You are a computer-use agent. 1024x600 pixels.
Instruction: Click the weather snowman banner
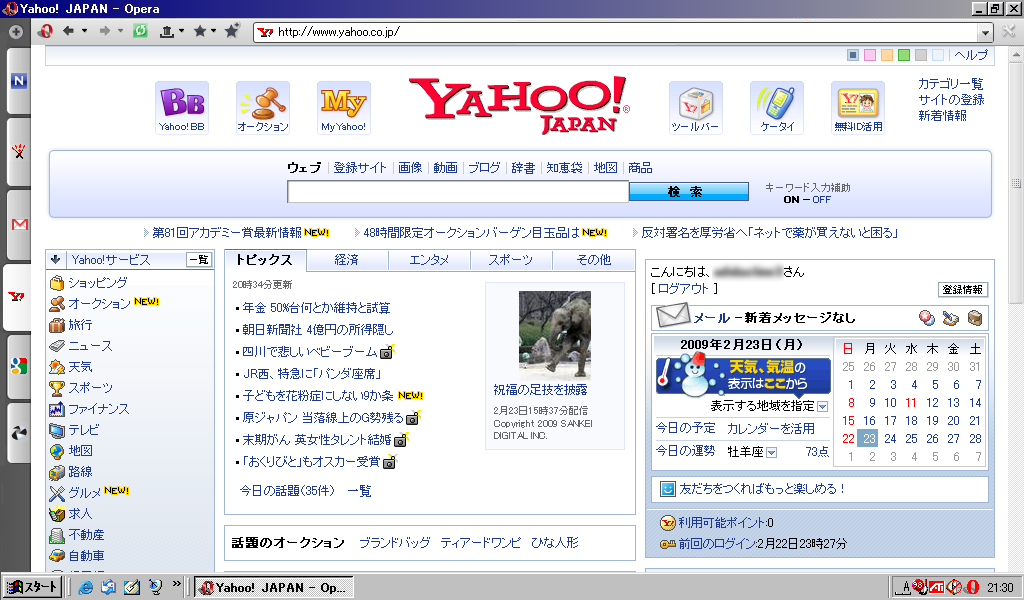point(743,375)
